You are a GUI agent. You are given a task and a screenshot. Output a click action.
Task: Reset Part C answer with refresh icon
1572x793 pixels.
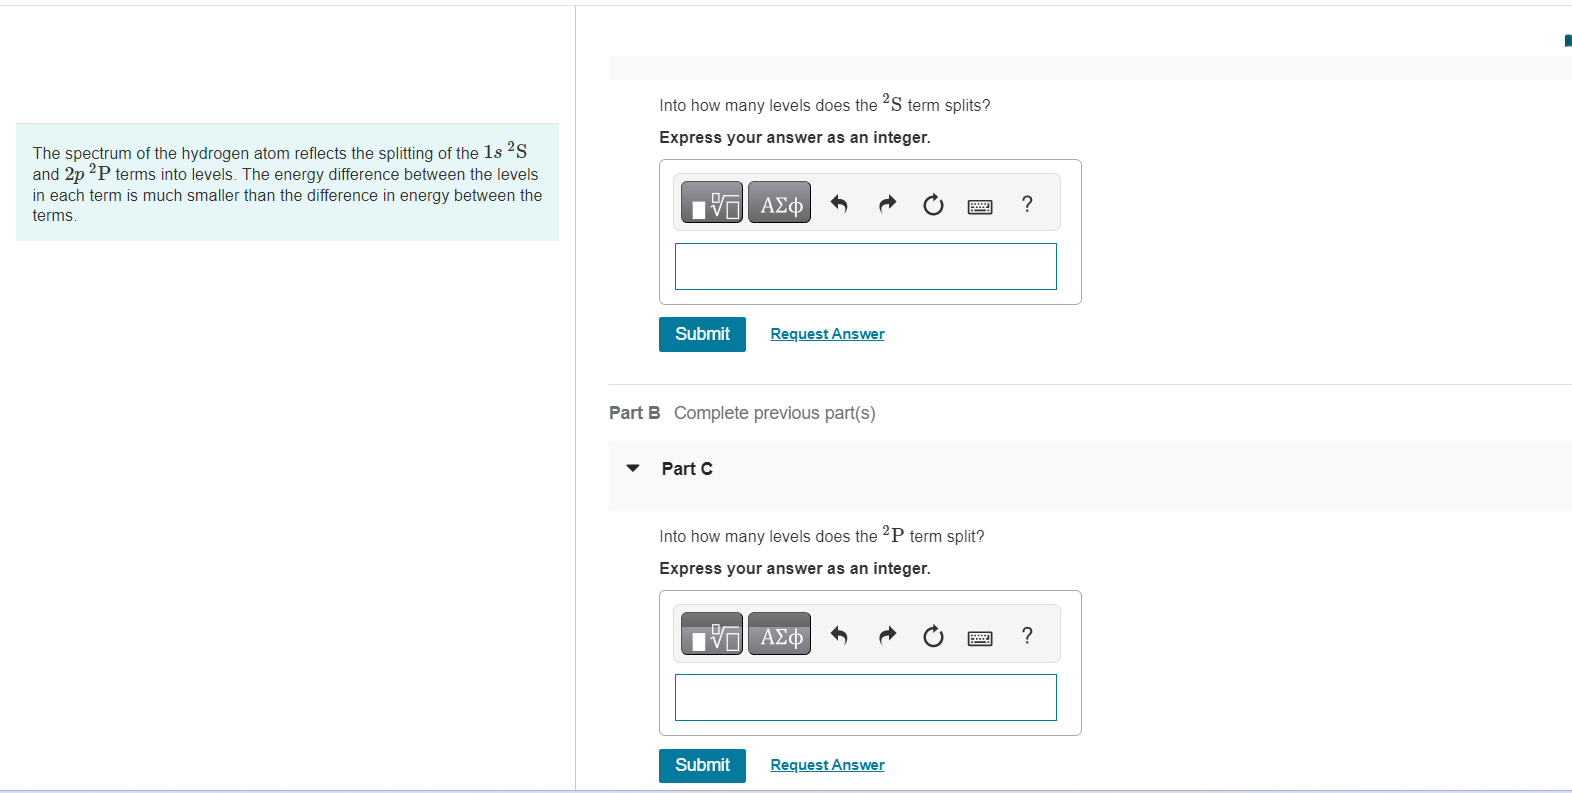[932, 637]
